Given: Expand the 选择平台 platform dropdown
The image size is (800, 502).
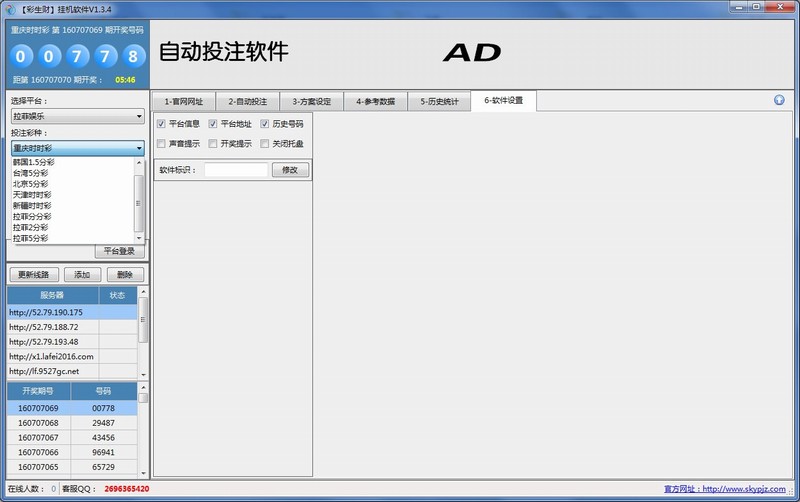Looking at the screenshot, I should [78, 116].
